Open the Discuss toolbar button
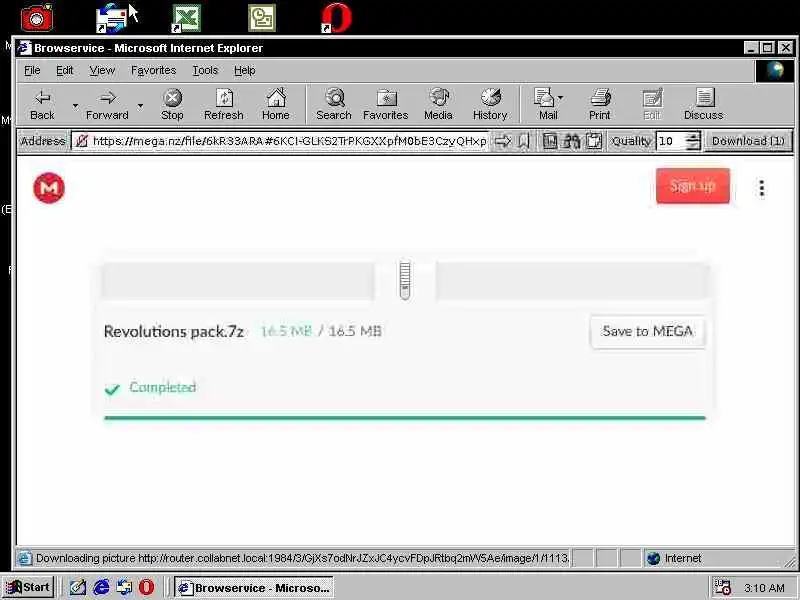 tap(704, 105)
